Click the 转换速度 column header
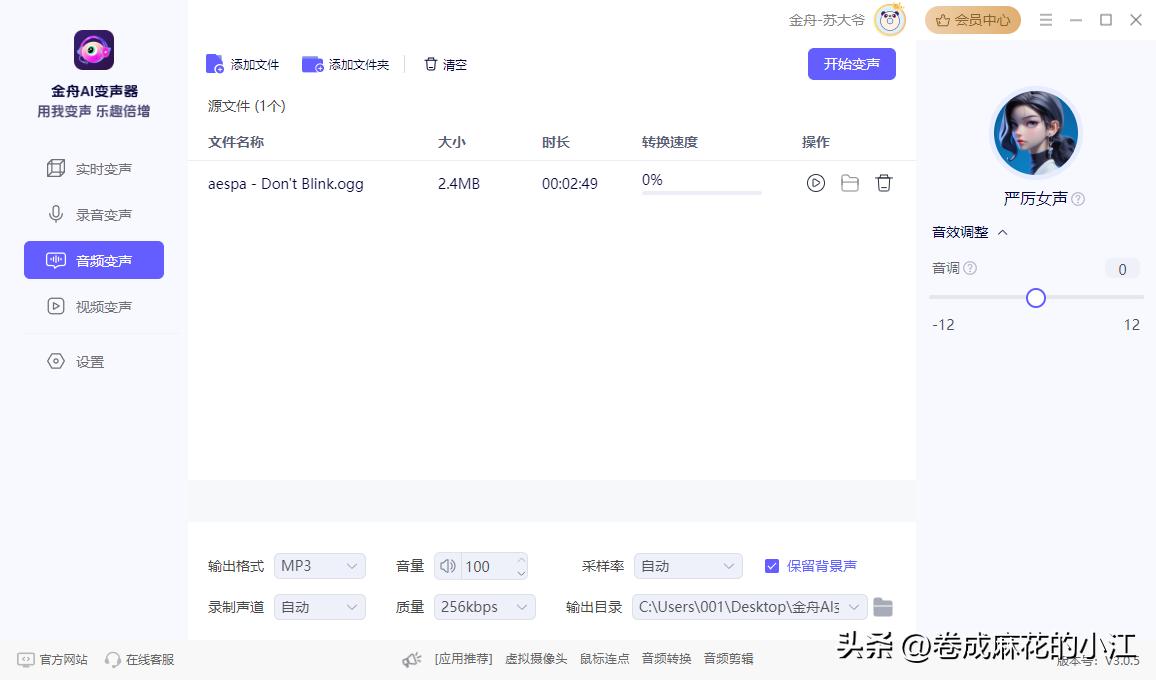The height and width of the screenshot is (680, 1156). point(670,142)
